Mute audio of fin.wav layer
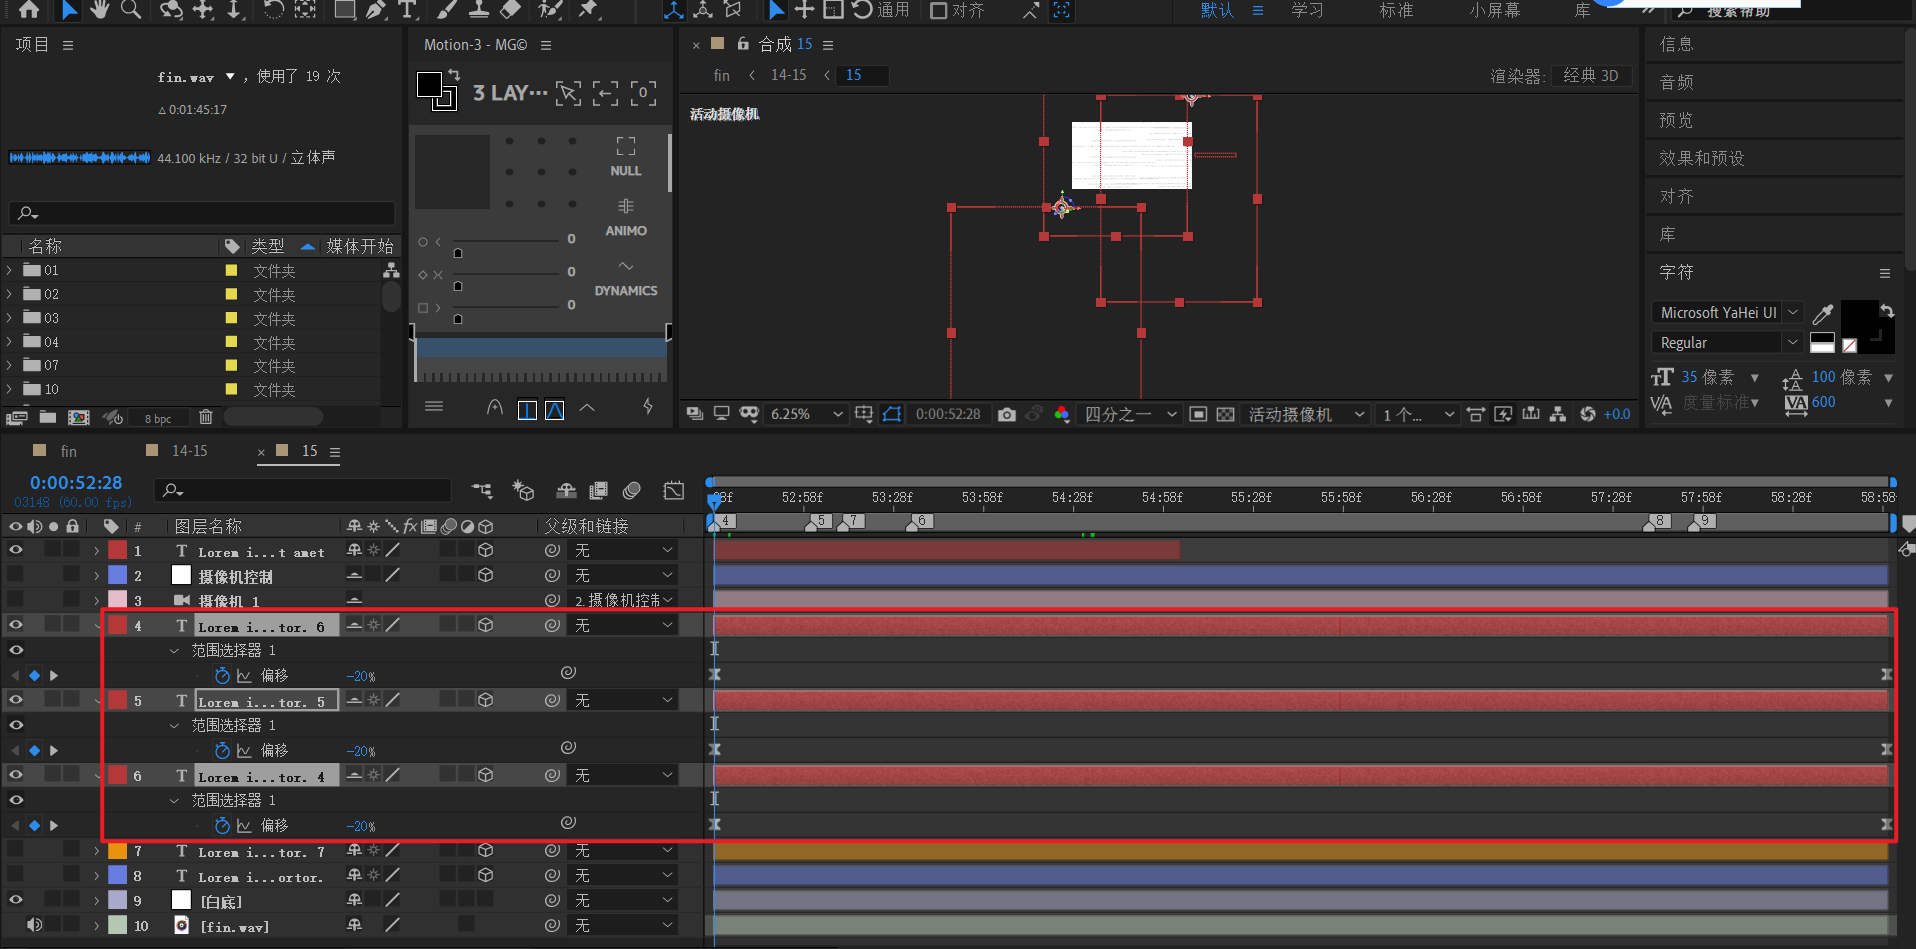The image size is (1916, 949). pyautogui.click(x=34, y=925)
